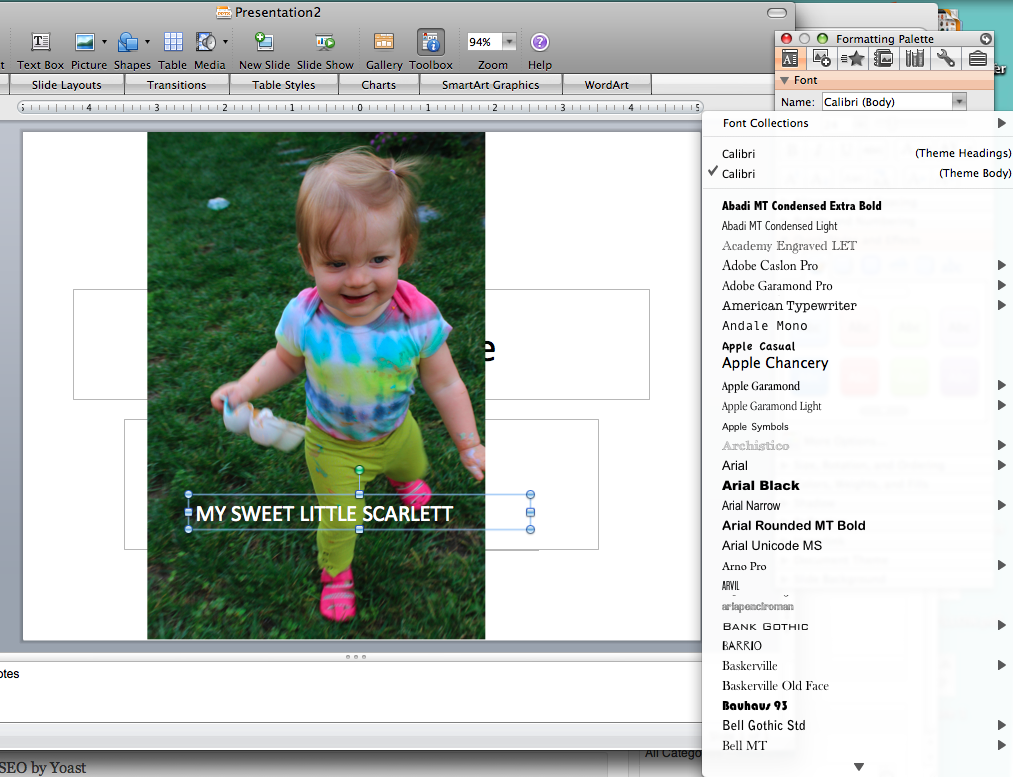Select Baskerville Old Face font
The height and width of the screenshot is (777, 1013).
(775, 686)
